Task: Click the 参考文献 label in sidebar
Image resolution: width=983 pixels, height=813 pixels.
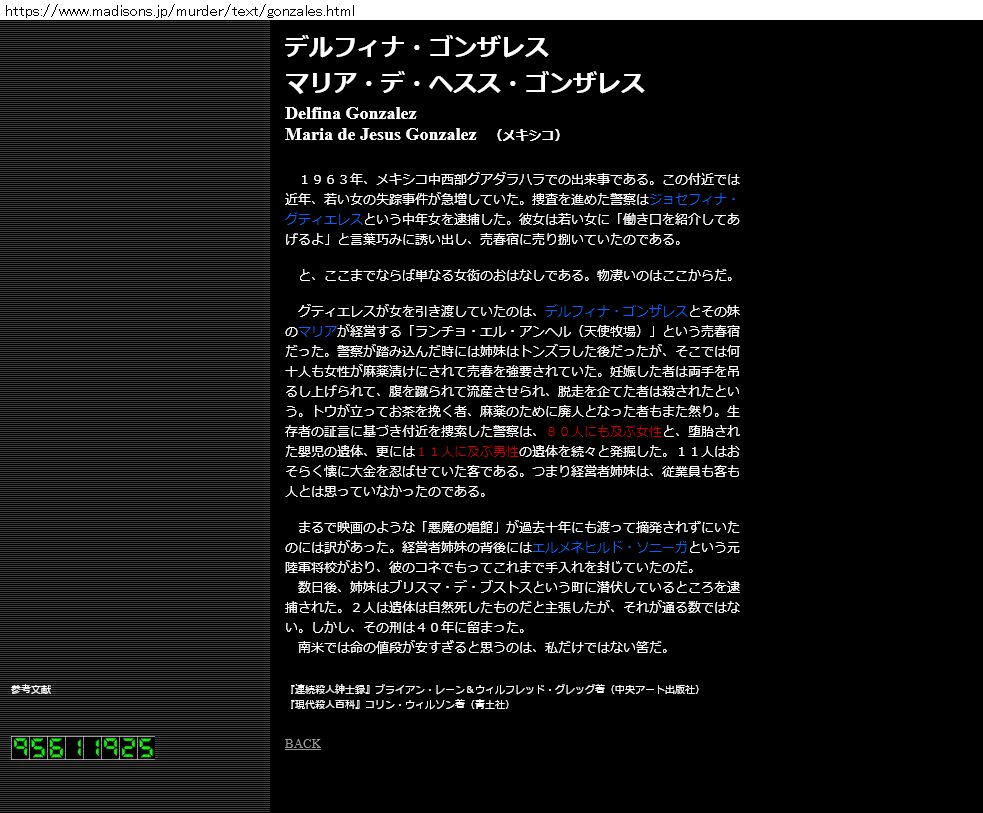Action: click(x=31, y=690)
